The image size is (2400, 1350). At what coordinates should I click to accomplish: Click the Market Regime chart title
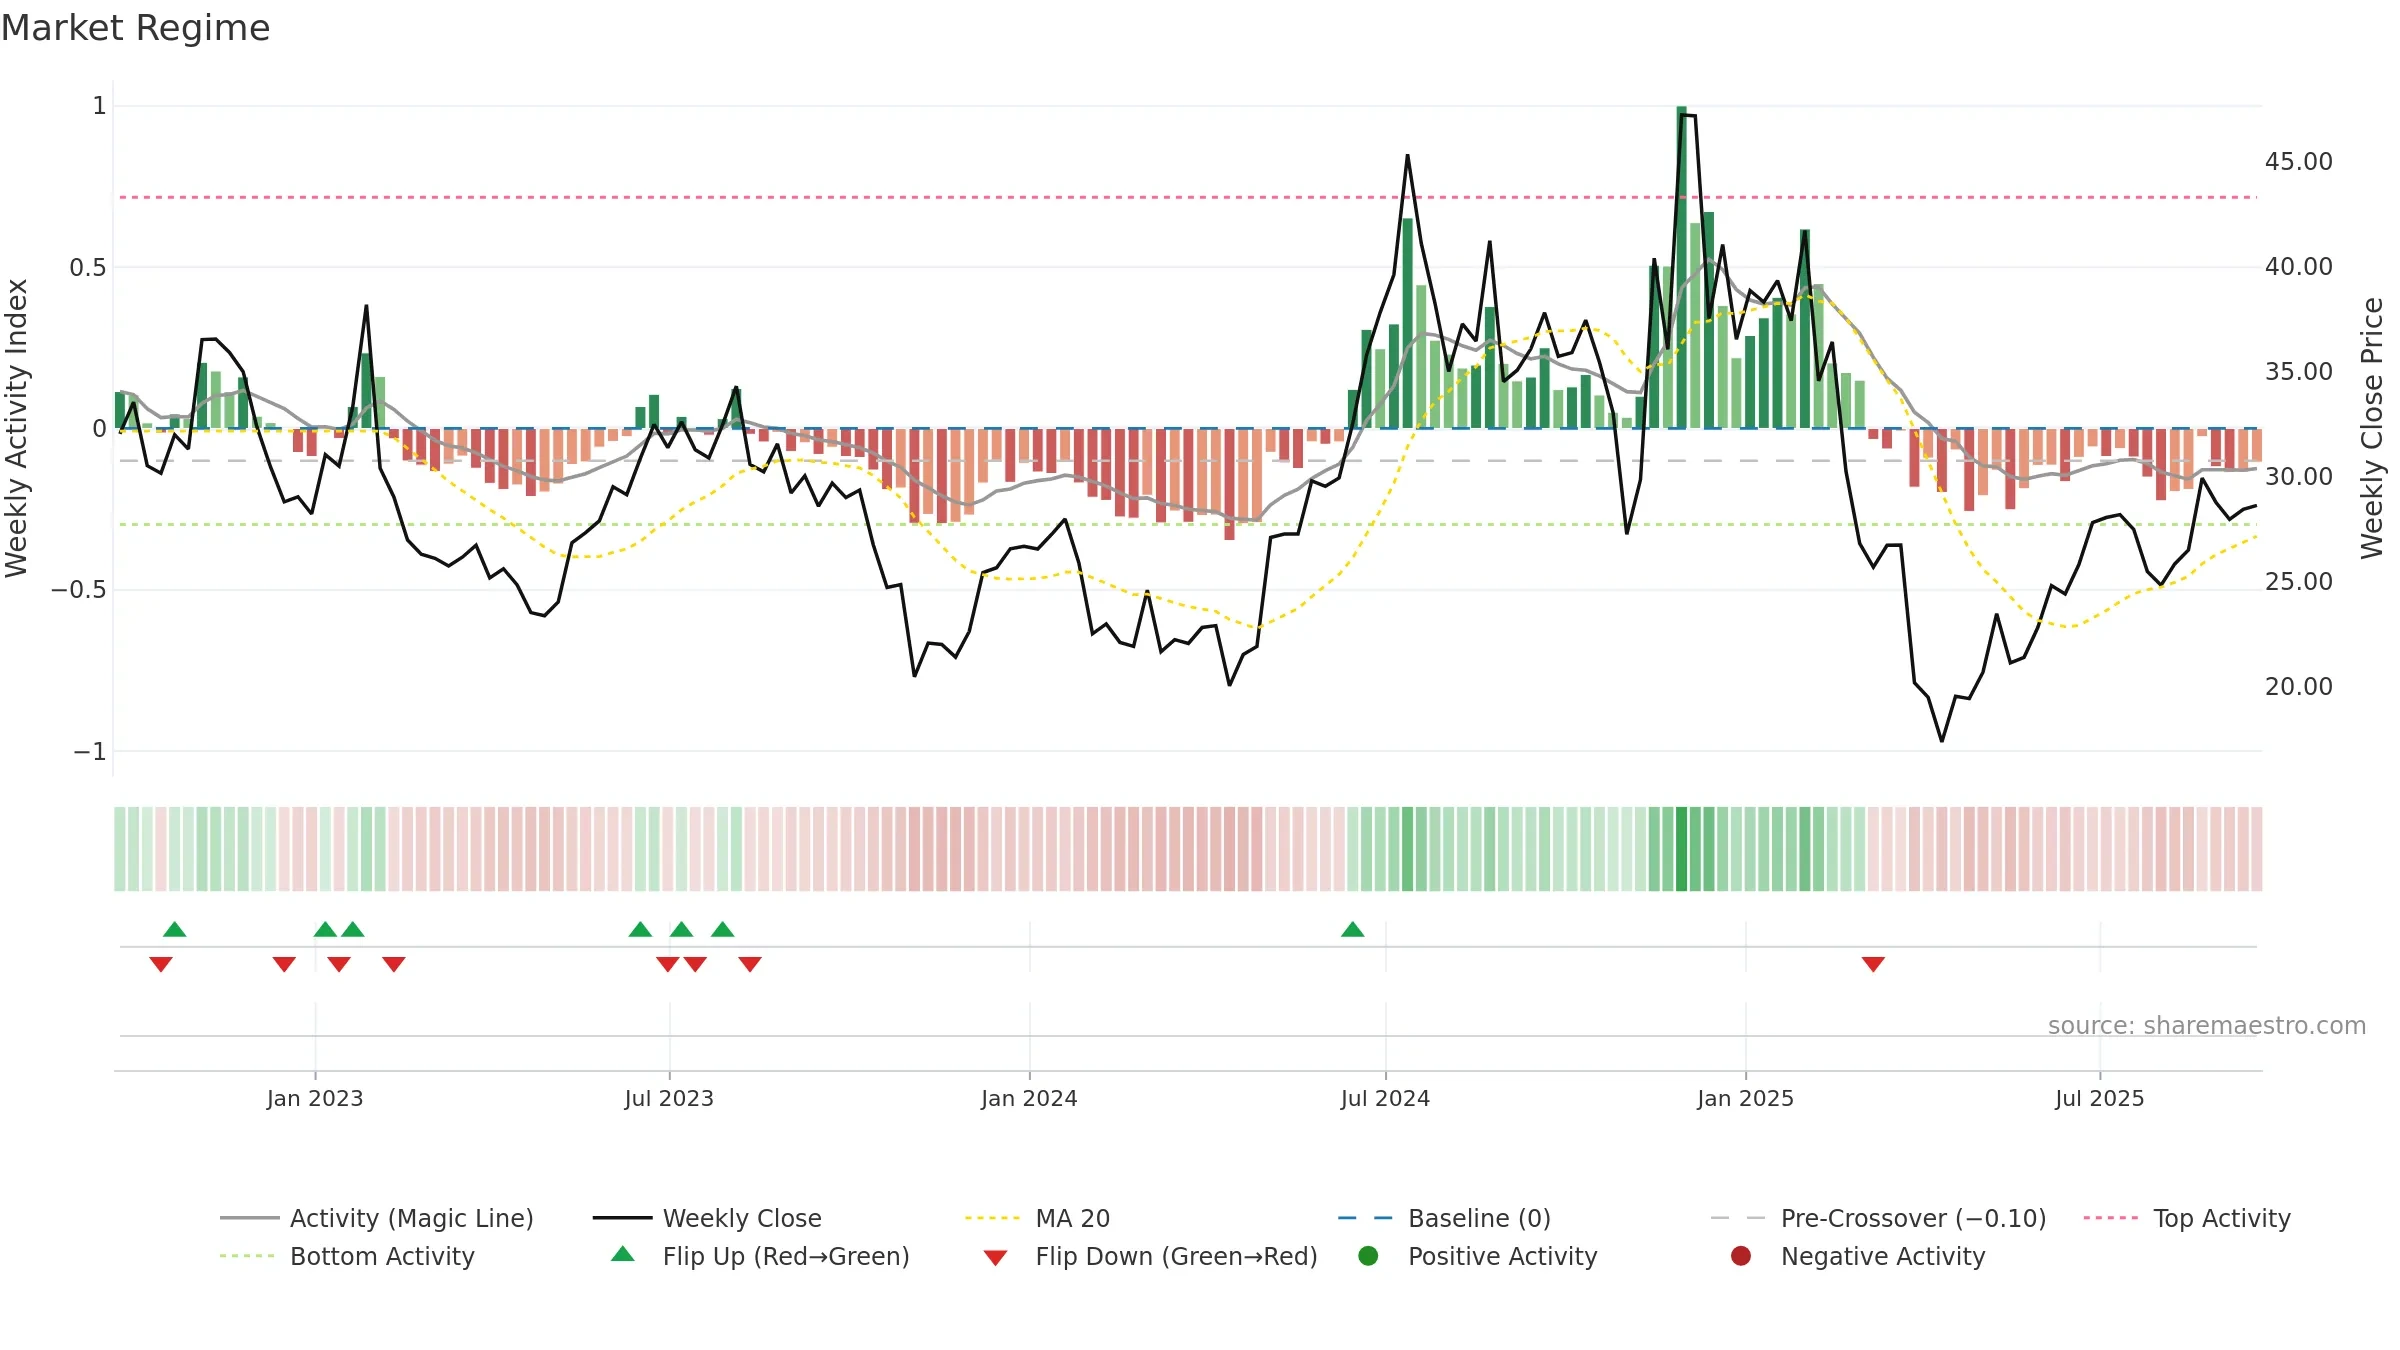click(x=135, y=28)
